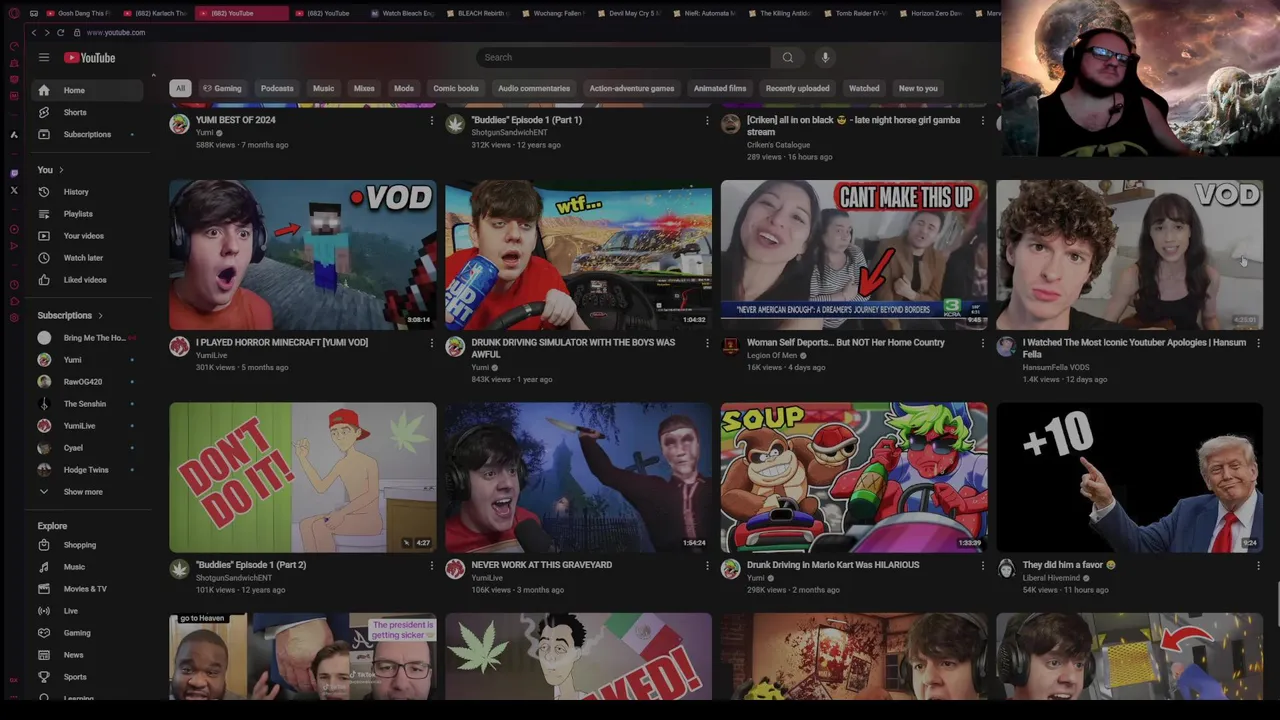Viewport: 1280px width, 720px height.
Task: Open options menu for They did him a favor
Action: coord(1258,565)
